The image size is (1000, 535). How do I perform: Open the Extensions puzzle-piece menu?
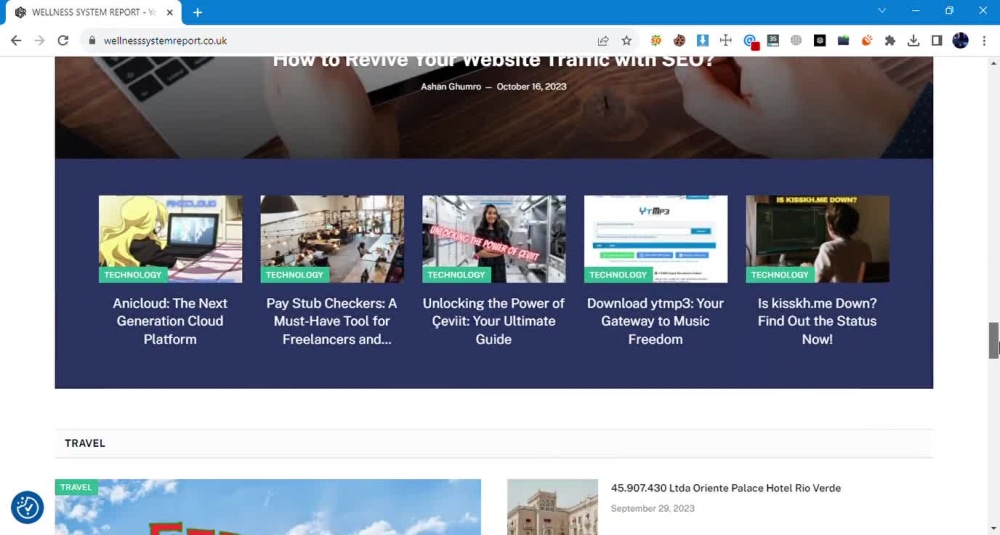(x=890, y=40)
